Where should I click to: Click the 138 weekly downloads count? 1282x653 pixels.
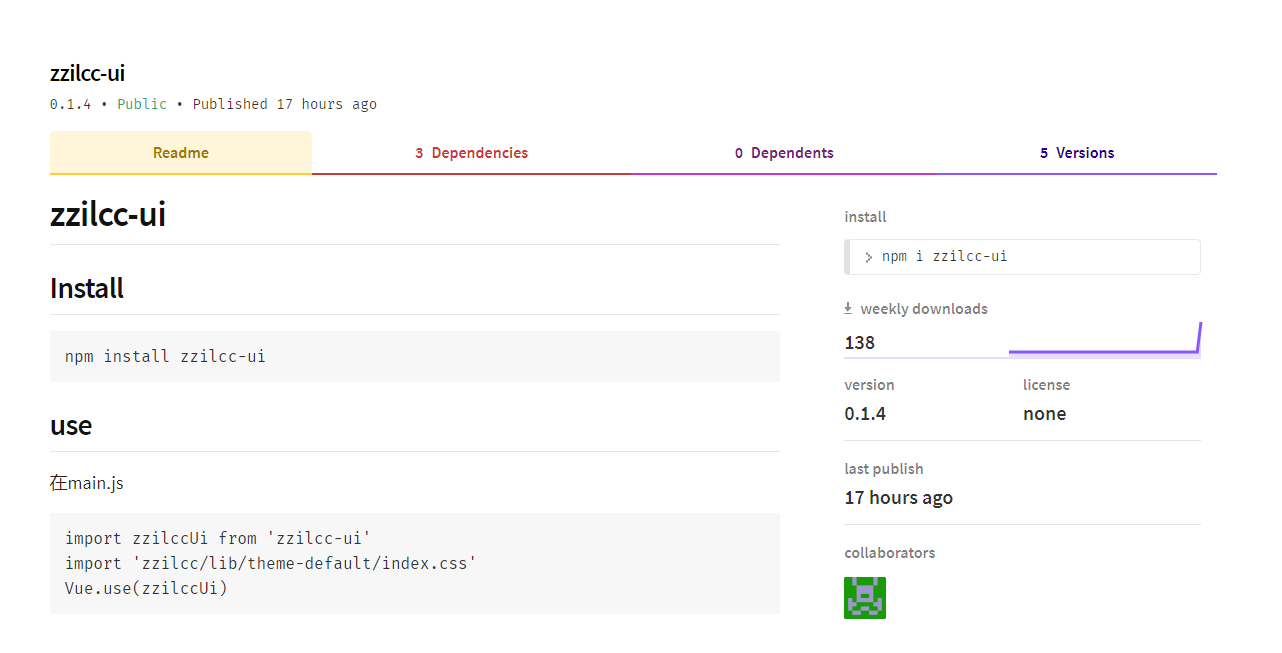pyautogui.click(x=860, y=343)
